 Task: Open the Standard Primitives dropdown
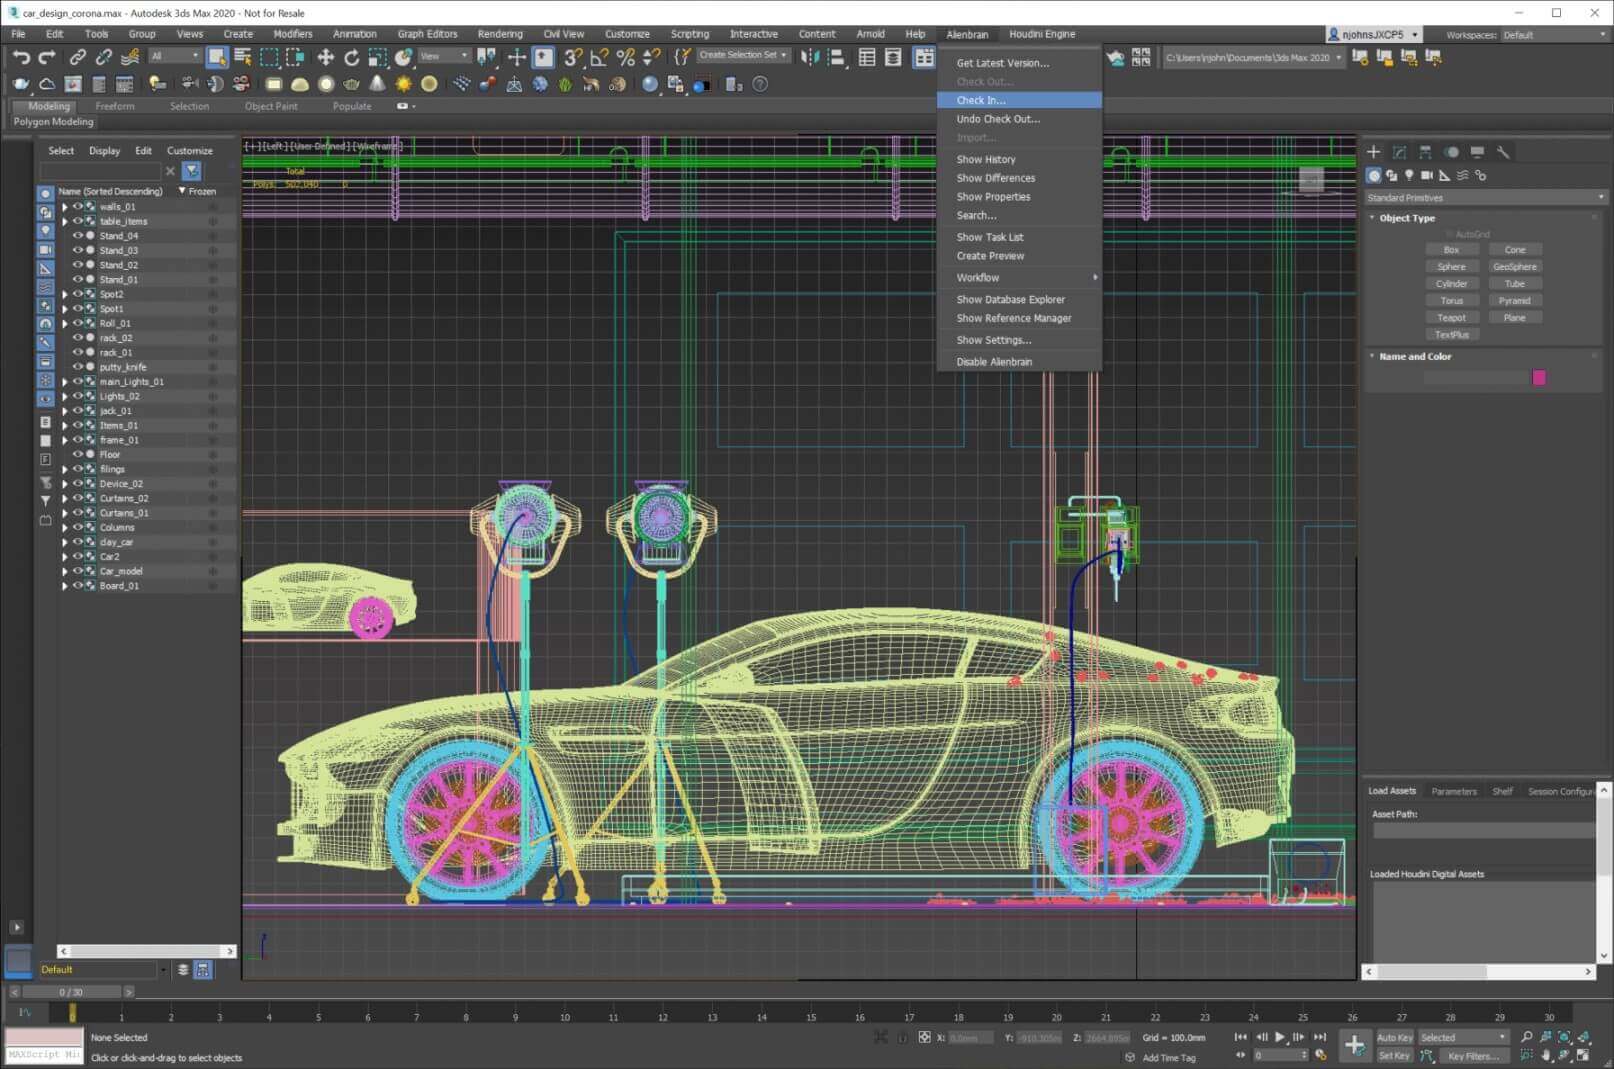tap(1485, 198)
